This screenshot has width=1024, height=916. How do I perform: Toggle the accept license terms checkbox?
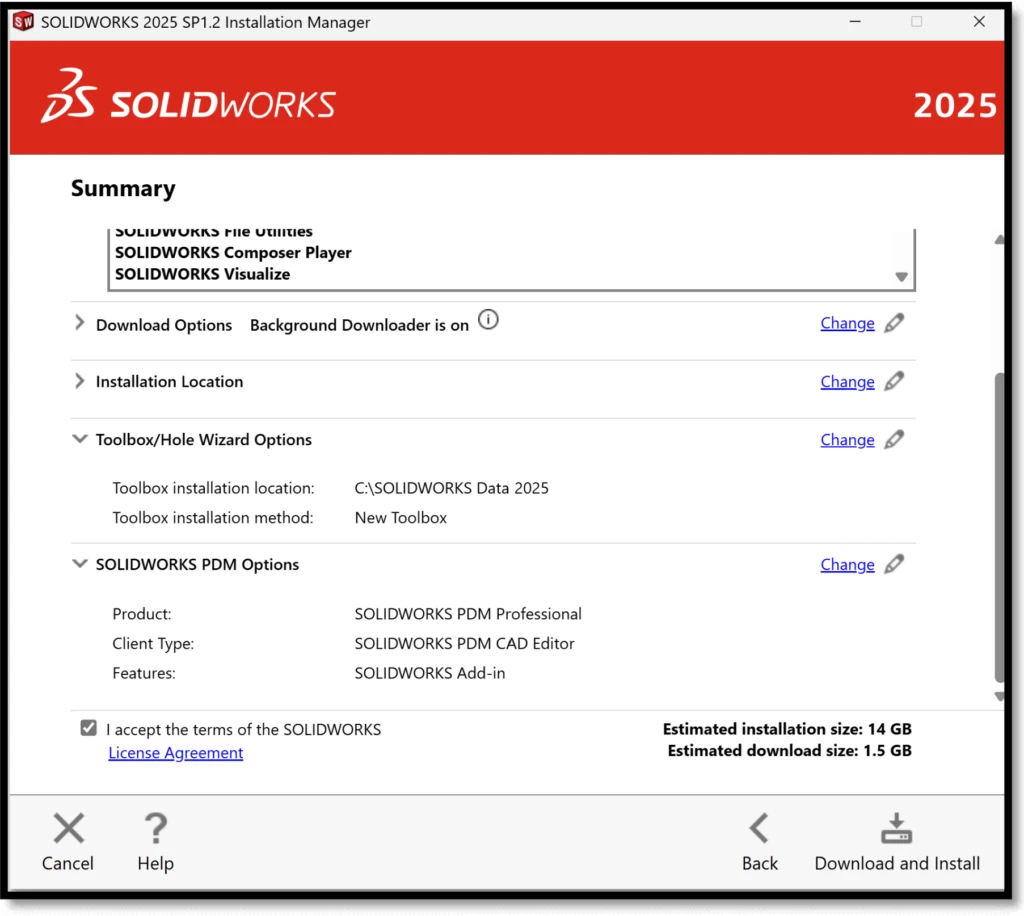[89, 728]
